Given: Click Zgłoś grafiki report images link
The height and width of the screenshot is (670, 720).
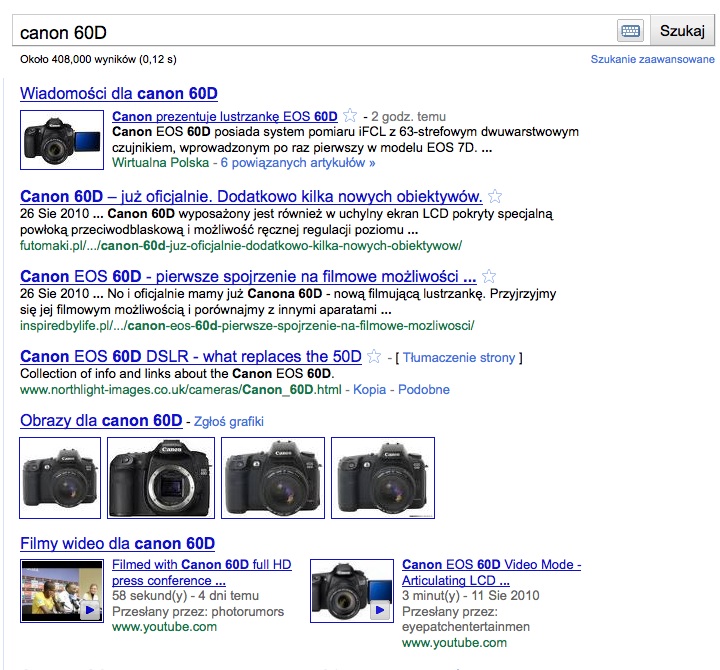Looking at the screenshot, I should [x=229, y=421].
